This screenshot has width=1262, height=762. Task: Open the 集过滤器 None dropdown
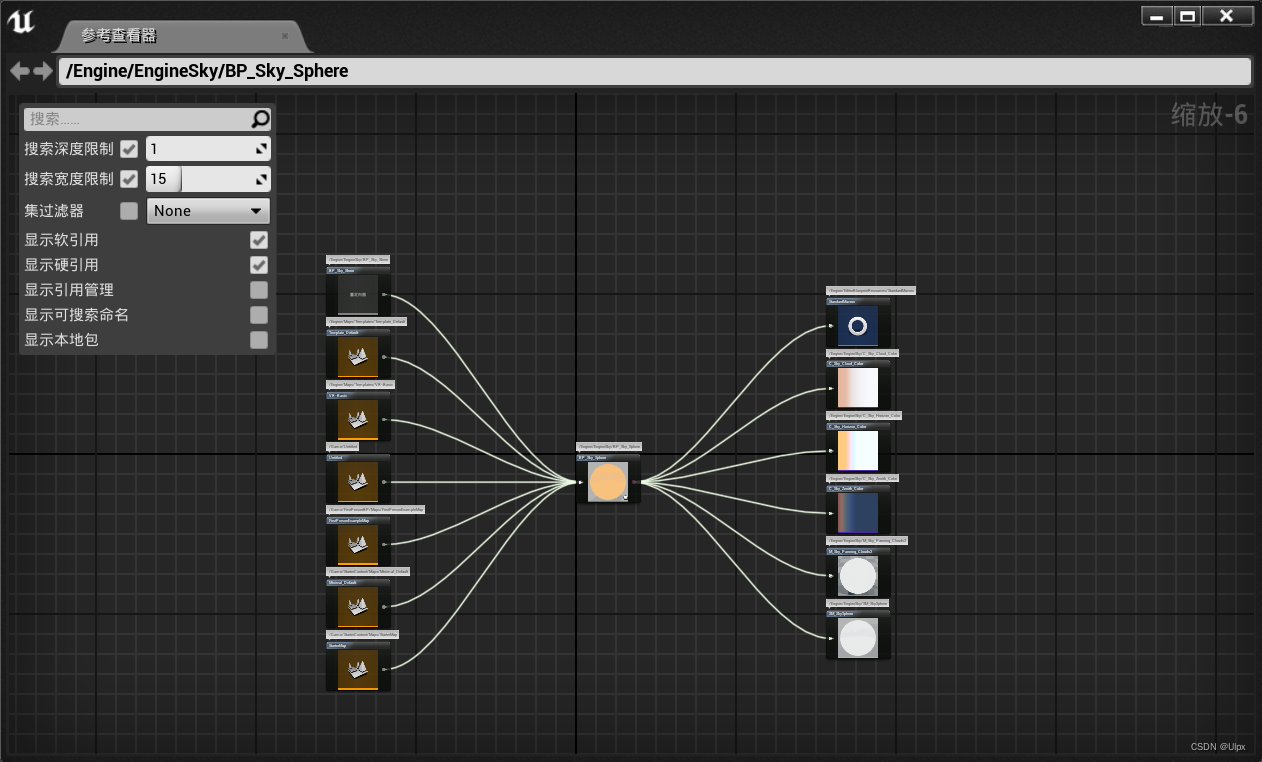(x=207, y=210)
